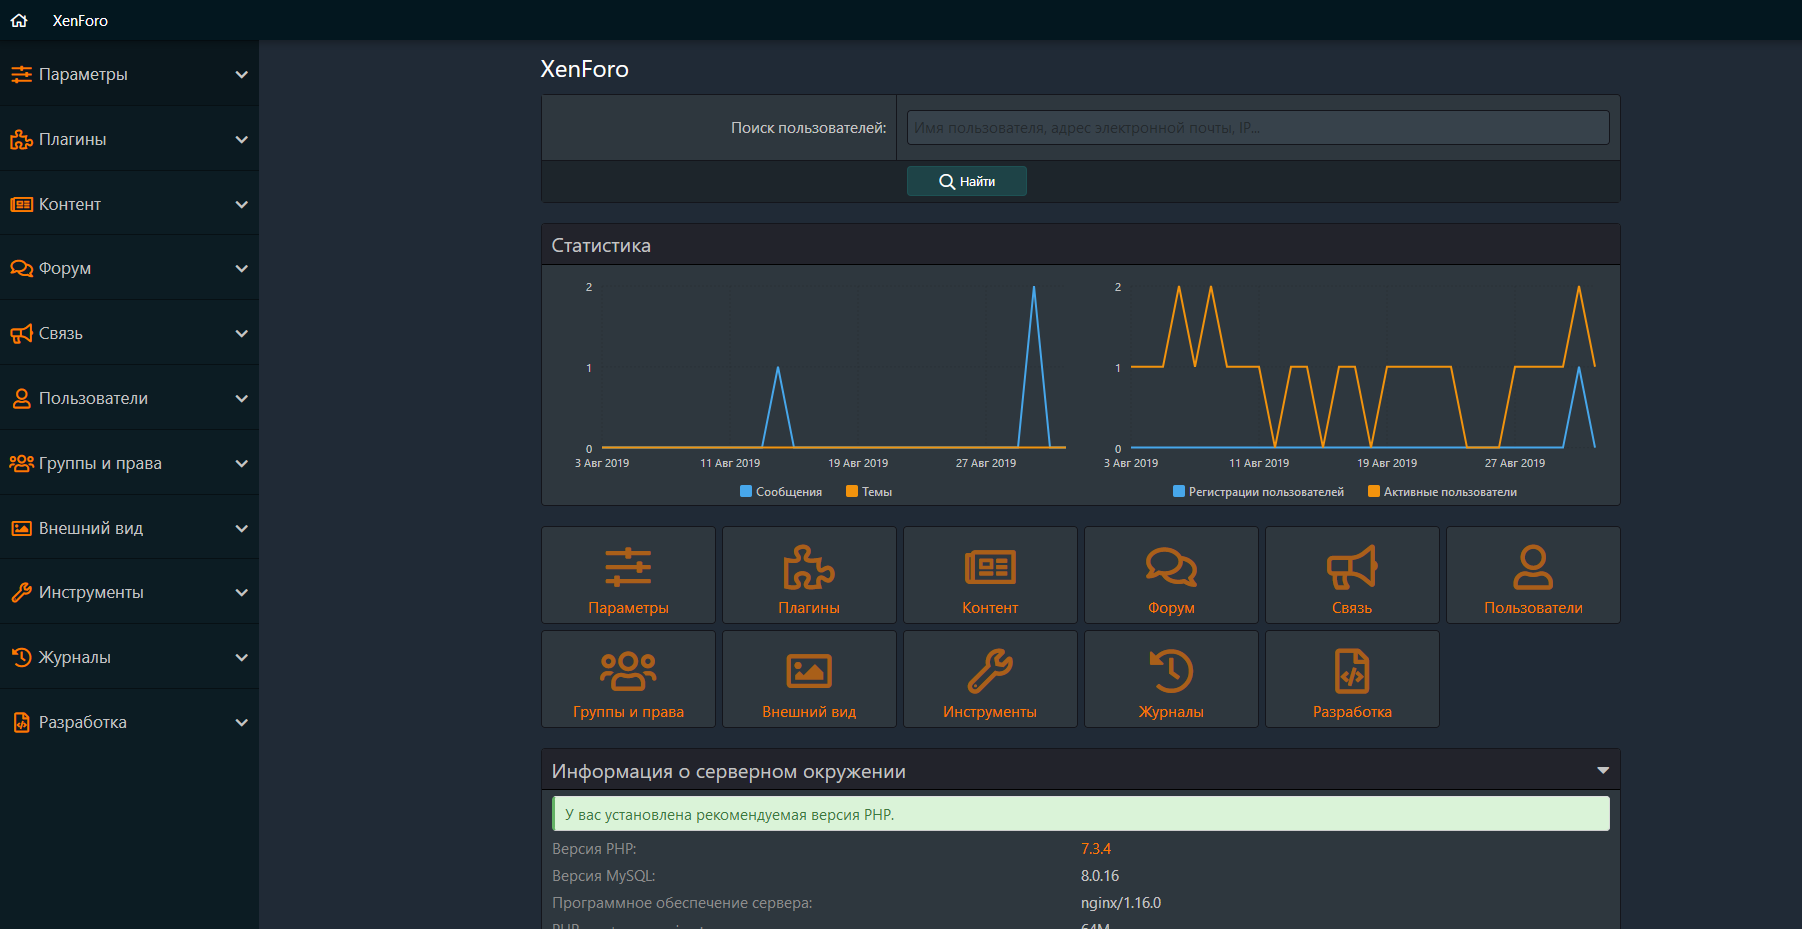Screen dimensions: 1802x929
Task: Open the Пользователи user icon tile
Action: click(x=1533, y=576)
